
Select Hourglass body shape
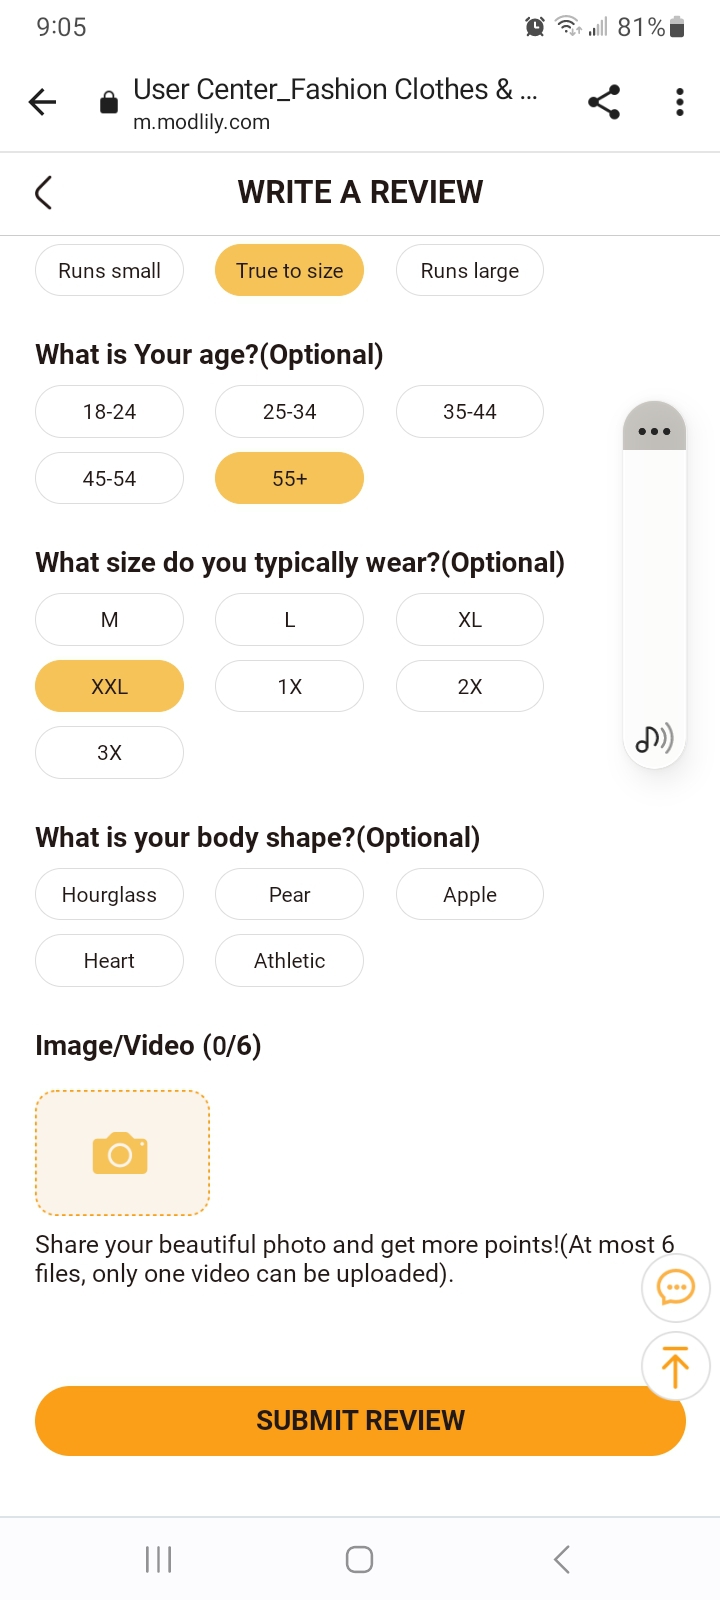109,895
